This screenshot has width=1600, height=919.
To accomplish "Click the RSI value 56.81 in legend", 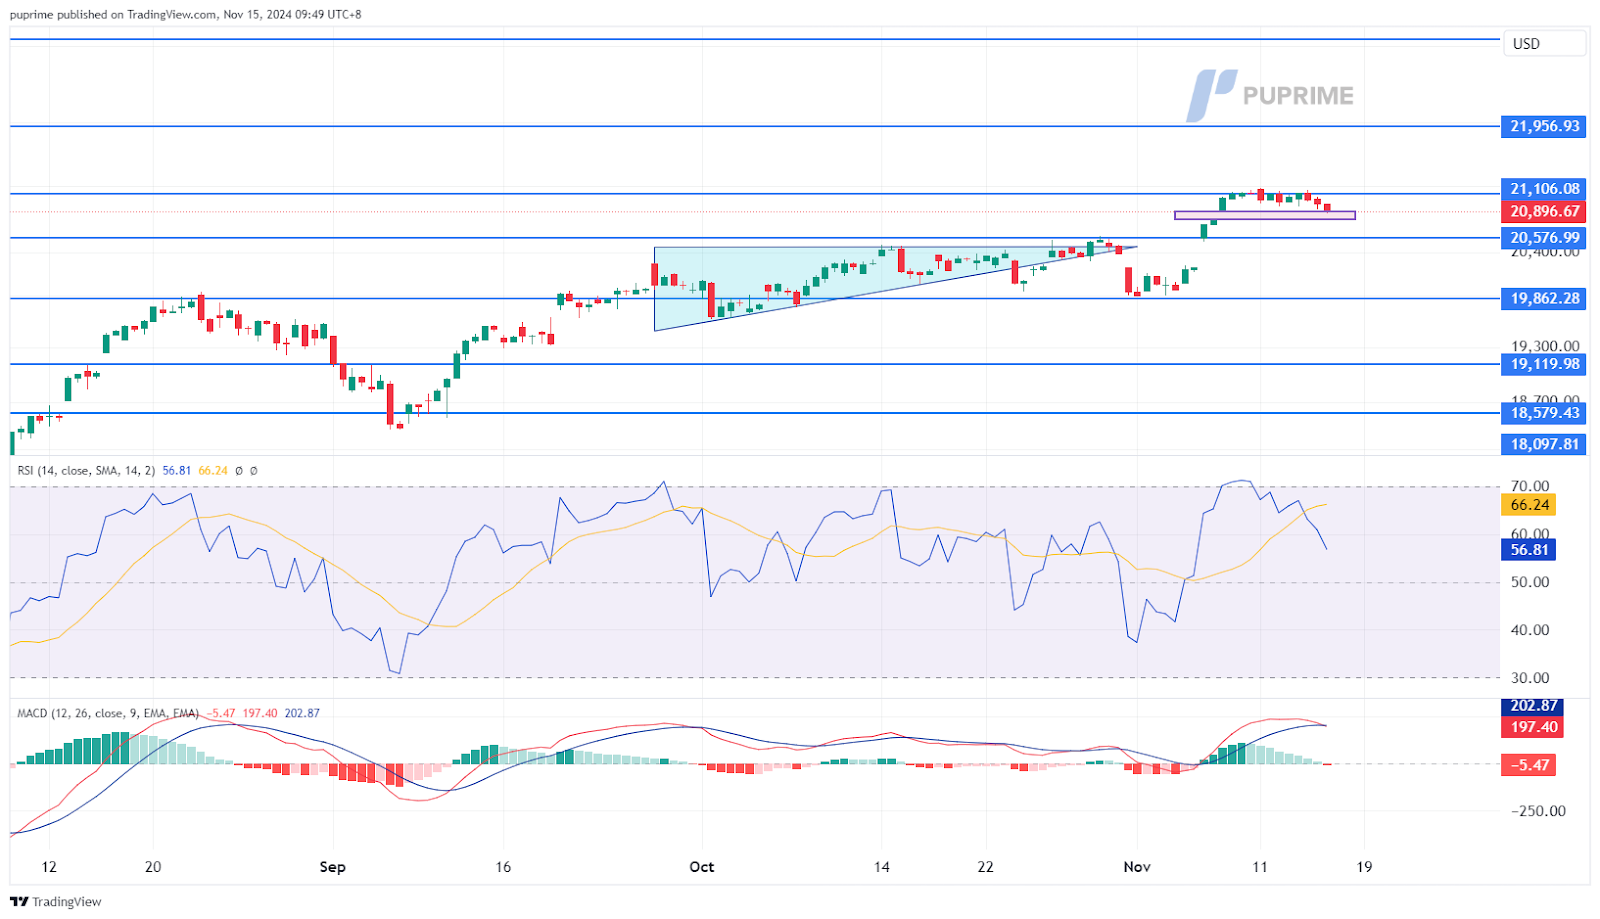I will coord(176,470).
